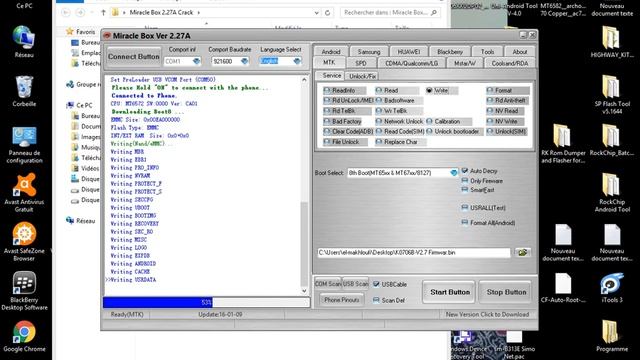The height and width of the screenshot is (360, 640).
Task: Switch to the Blackberry tab
Action: coord(450,52)
